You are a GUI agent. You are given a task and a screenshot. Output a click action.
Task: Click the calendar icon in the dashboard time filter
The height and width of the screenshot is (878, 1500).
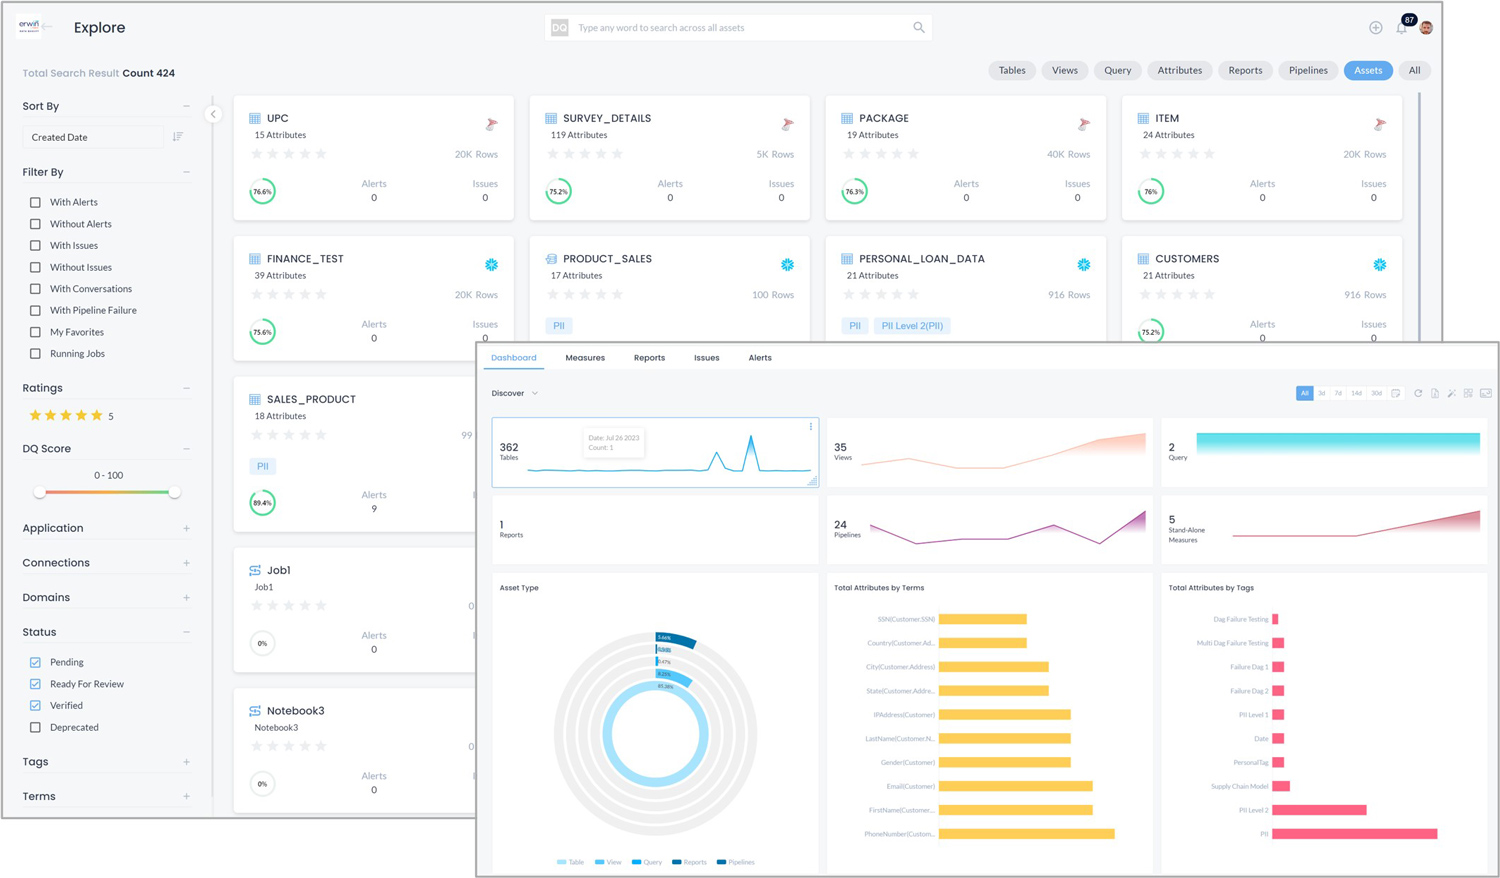pos(1394,393)
